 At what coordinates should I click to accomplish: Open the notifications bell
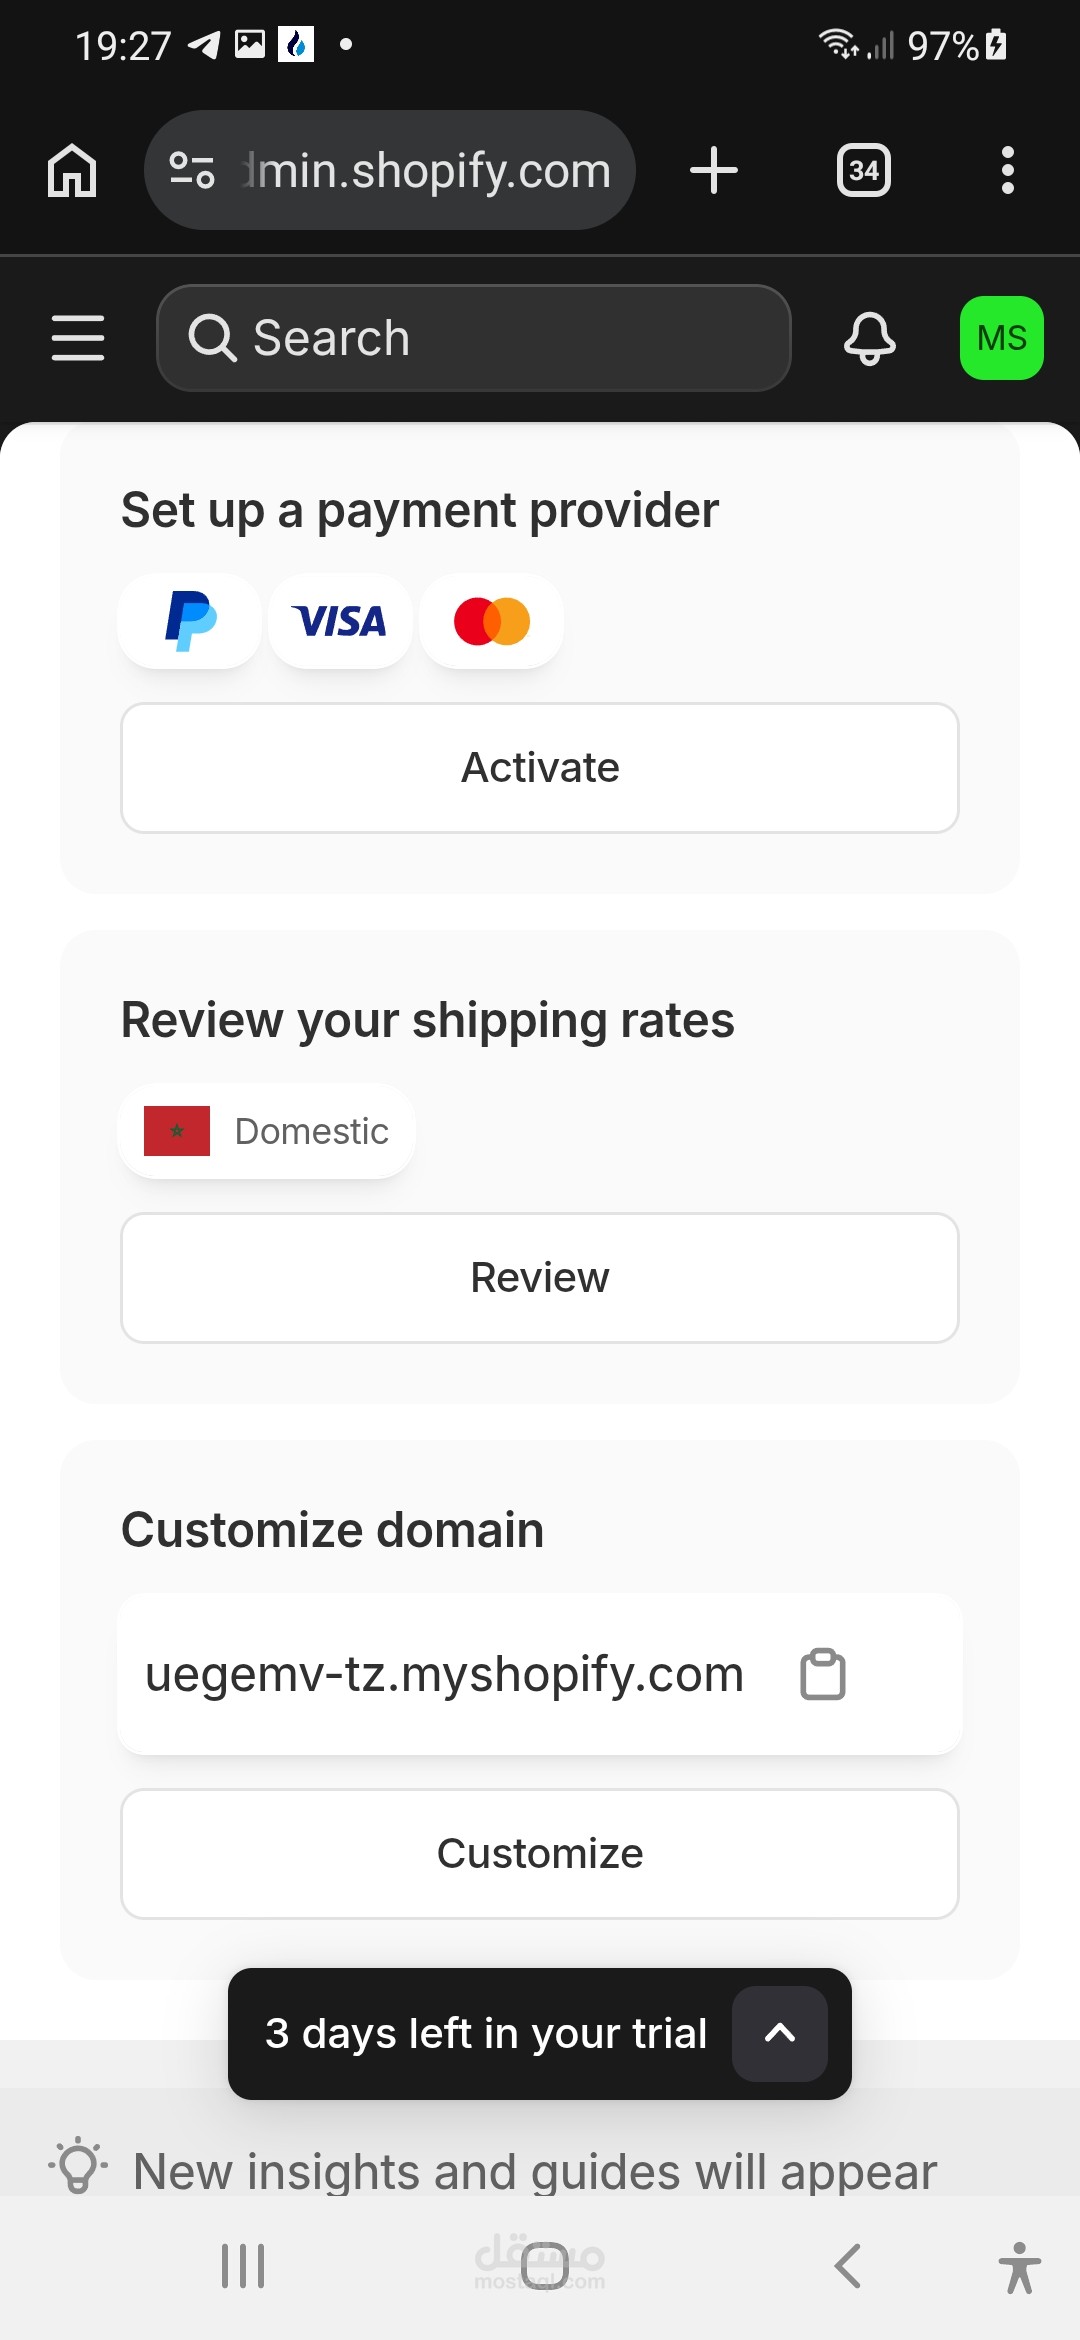pos(869,338)
